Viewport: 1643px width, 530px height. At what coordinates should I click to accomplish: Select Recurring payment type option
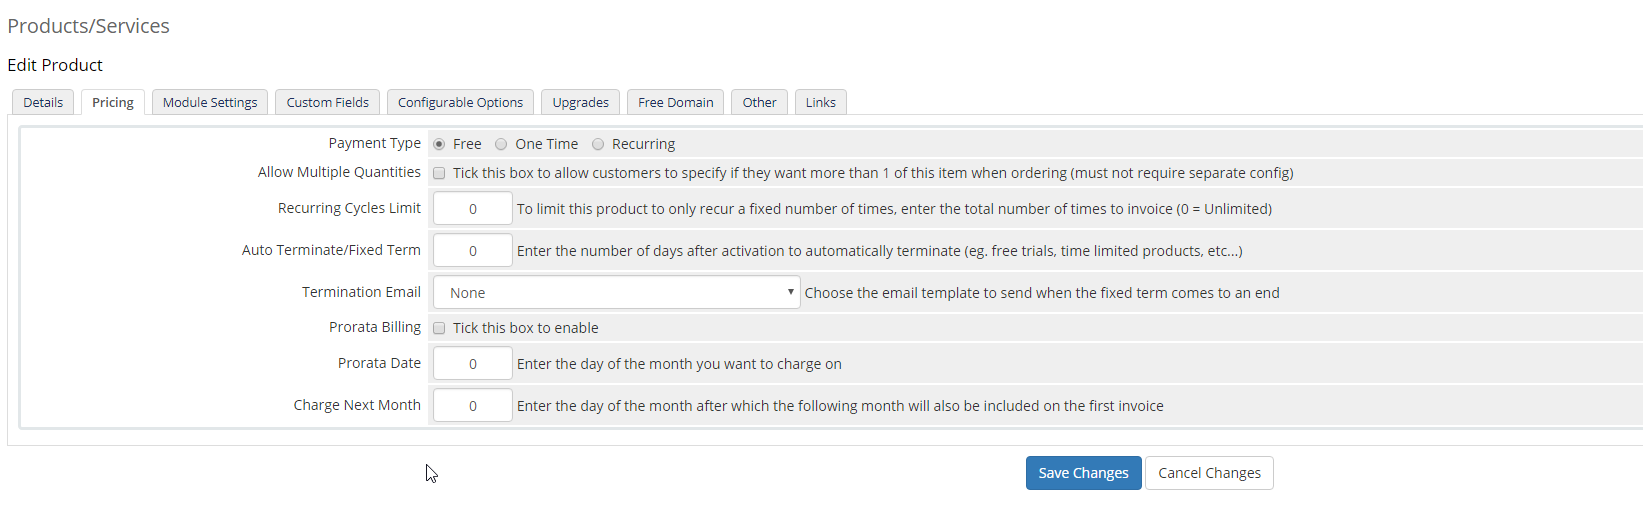pos(598,144)
